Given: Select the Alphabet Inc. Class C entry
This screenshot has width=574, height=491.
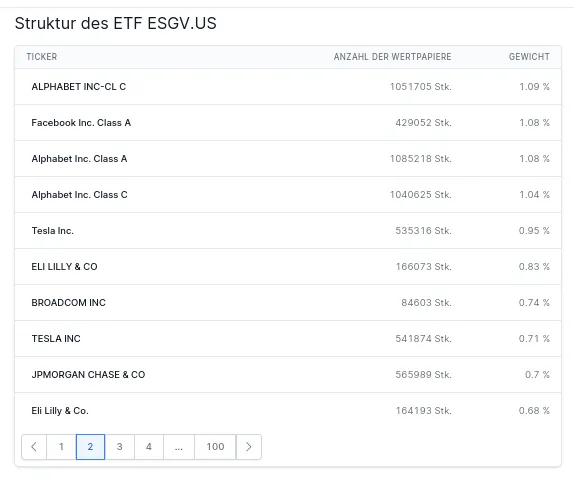Looking at the screenshot, I should pyautogui.click(x=79, y=195).
